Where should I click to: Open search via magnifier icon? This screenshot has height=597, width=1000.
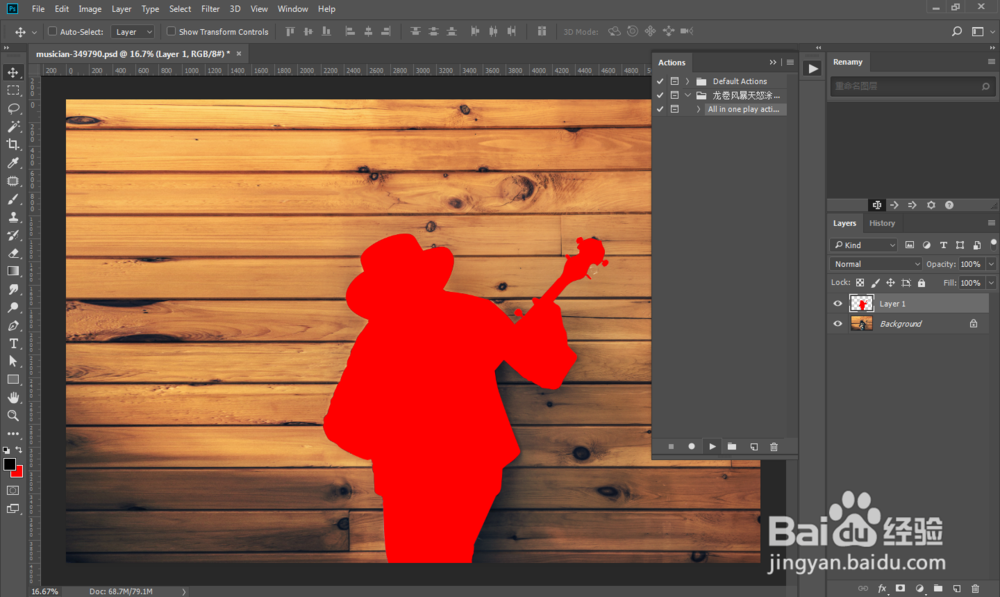coord(957,31)
